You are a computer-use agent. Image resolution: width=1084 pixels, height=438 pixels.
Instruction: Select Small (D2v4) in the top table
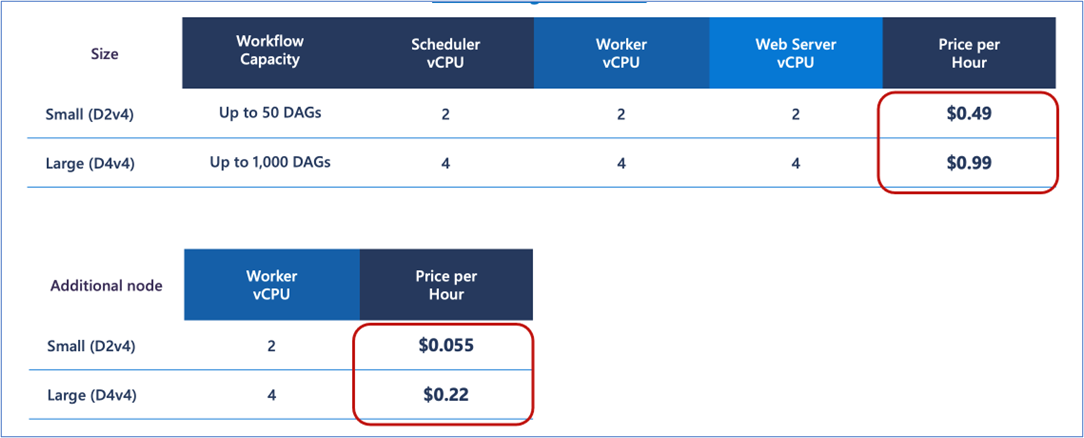(90, 115)
